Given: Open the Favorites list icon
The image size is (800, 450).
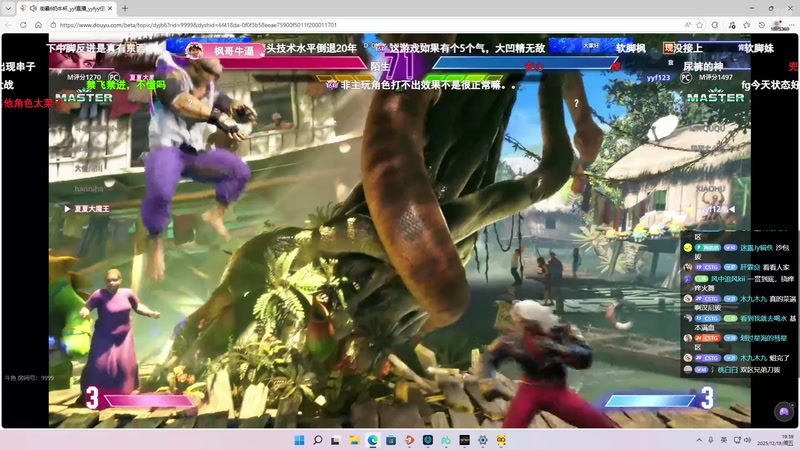Looking at the screenshot, I should pos(746,24).
